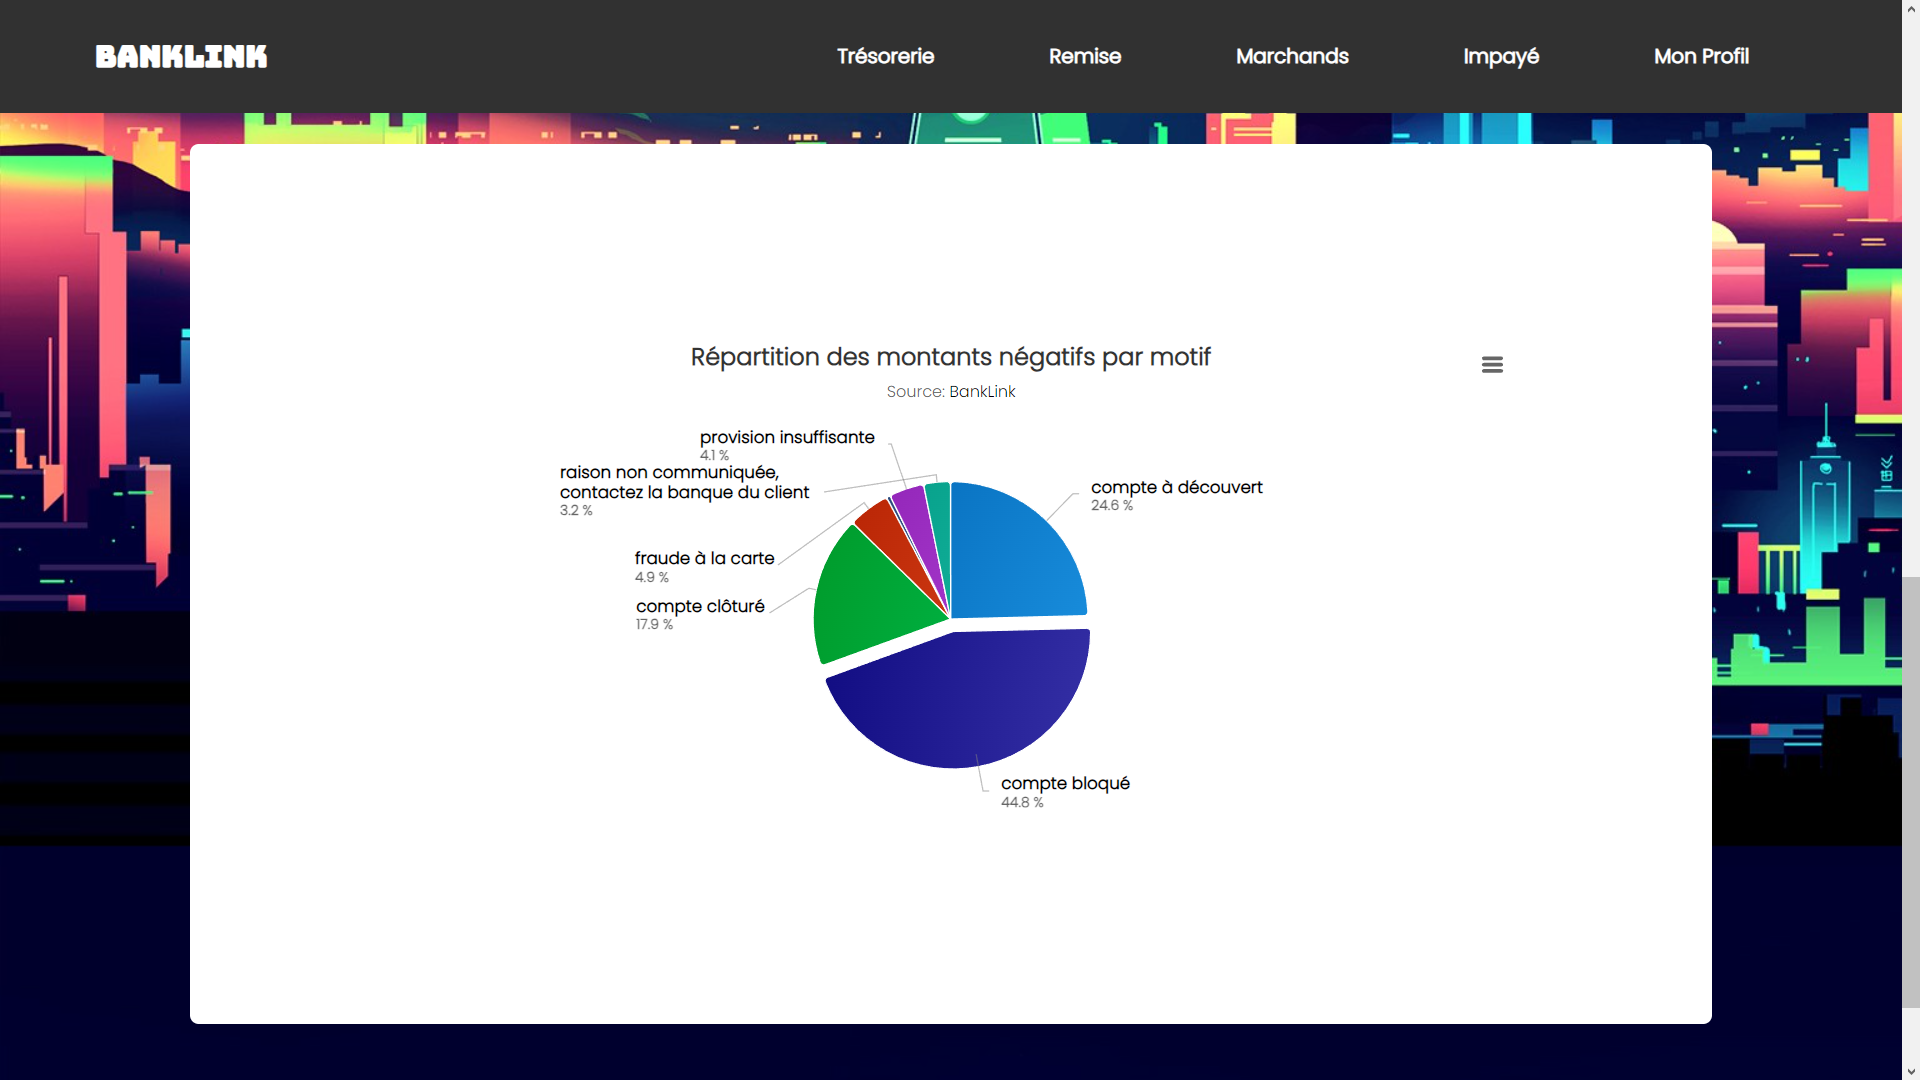The height and width of the screenshot is (1080, 1920).
Task: Open the Trésorerie menu item
Action: coord(885,56)
